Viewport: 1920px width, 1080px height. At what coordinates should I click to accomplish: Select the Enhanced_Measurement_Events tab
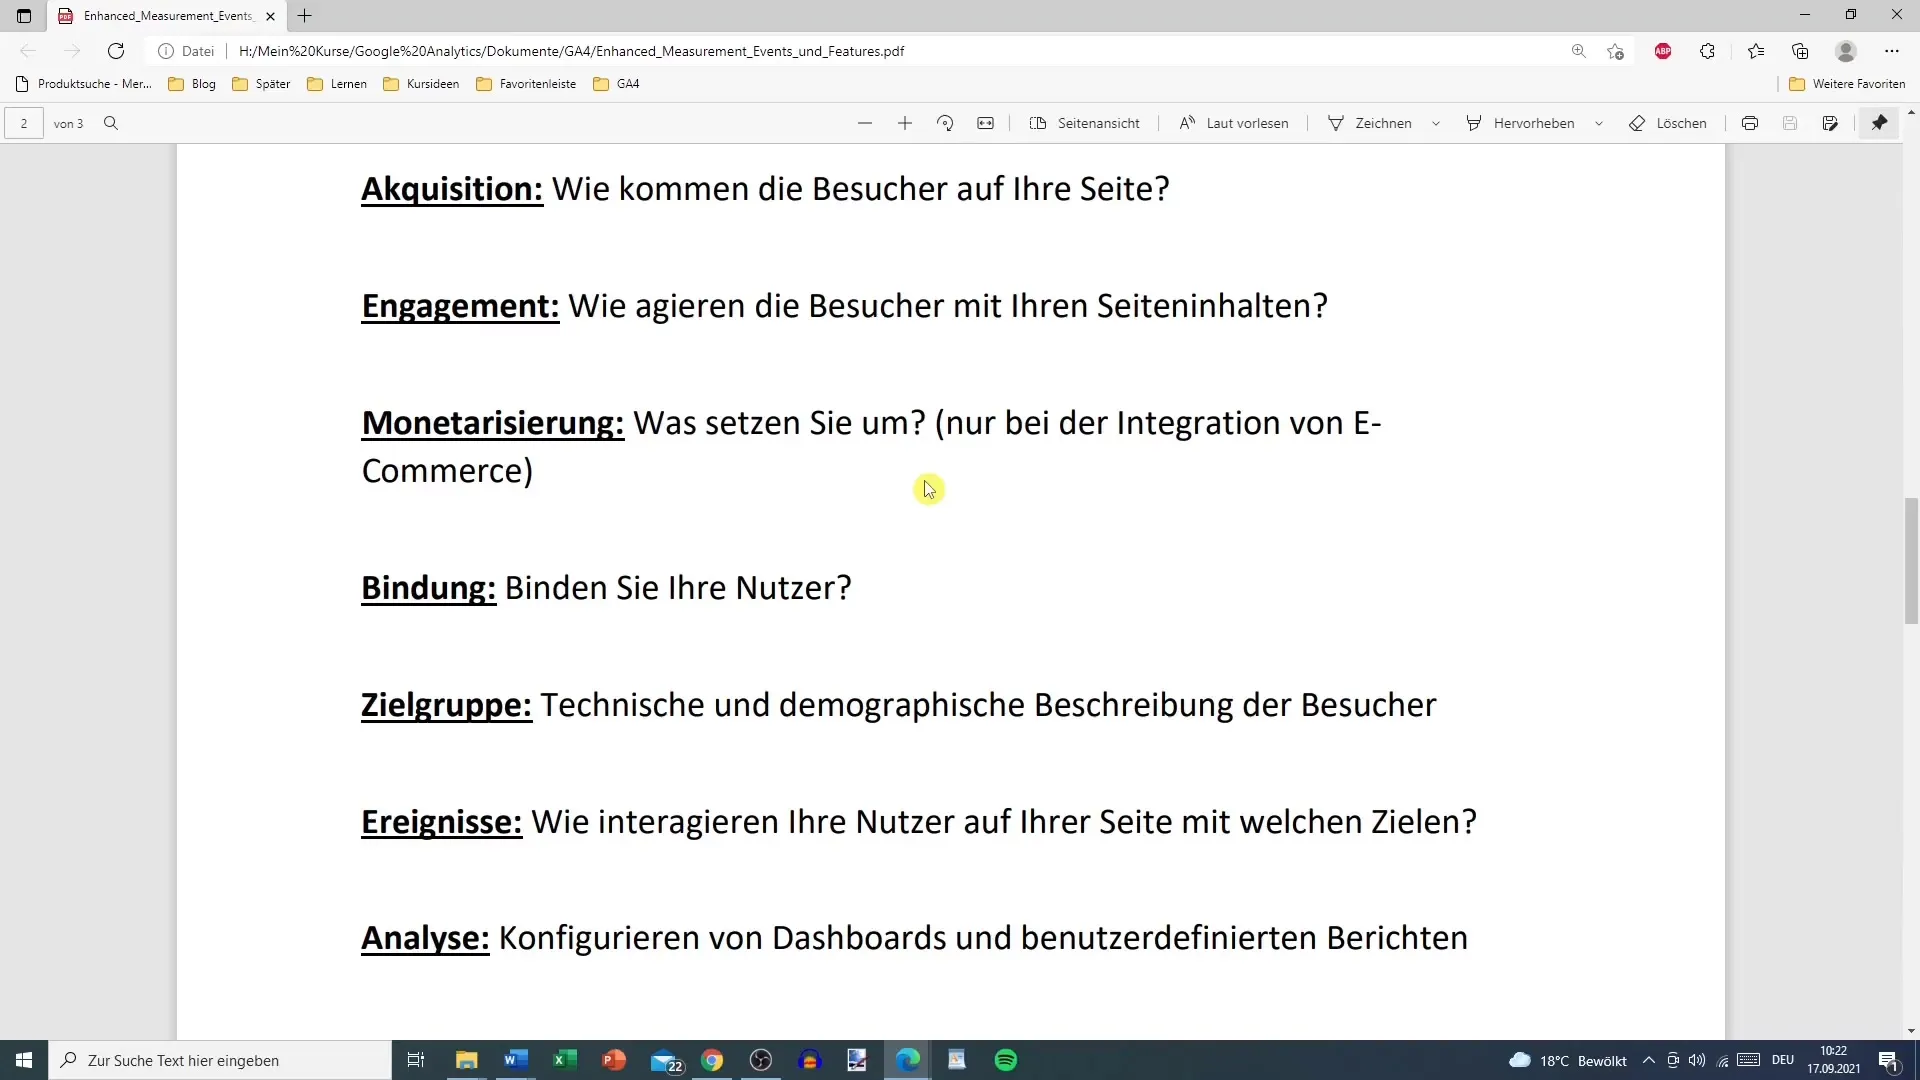pos(165,16)
